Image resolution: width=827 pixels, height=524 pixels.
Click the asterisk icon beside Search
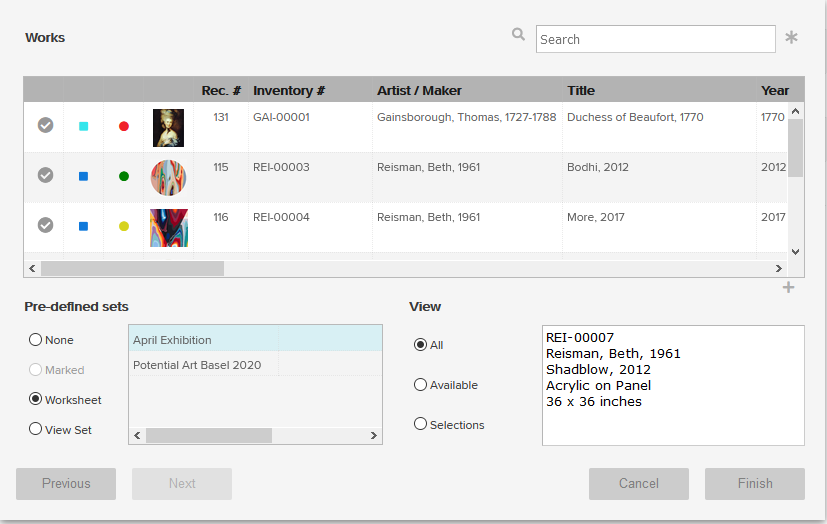pyautogui.click(x=791, y=37)
